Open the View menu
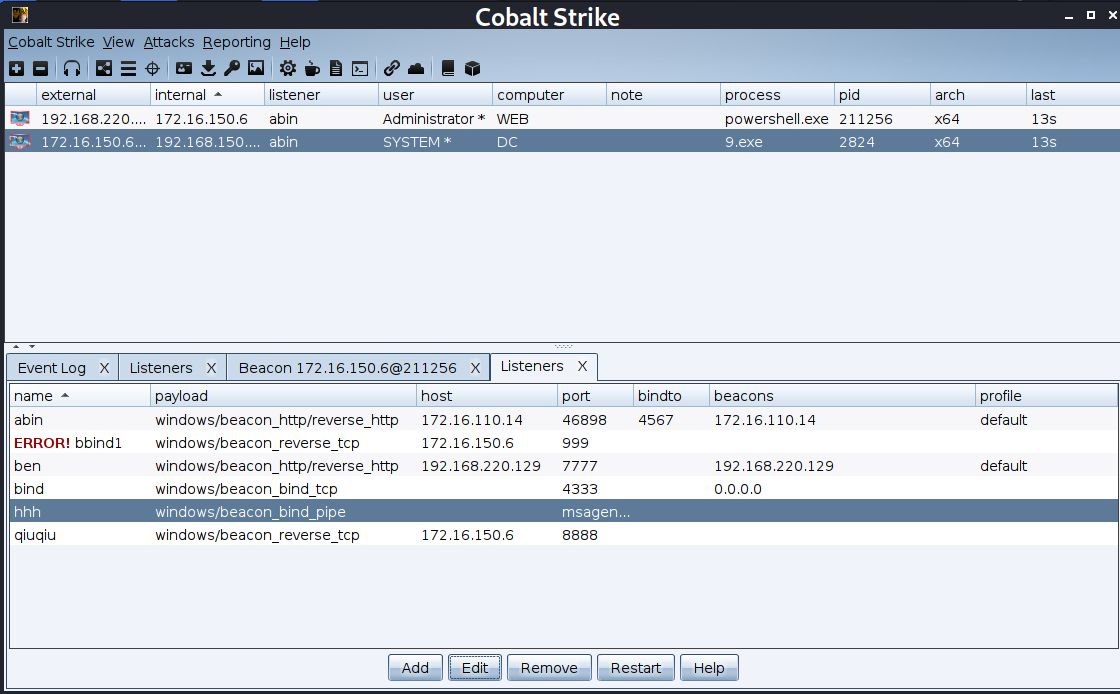 [x=118, y=42]
